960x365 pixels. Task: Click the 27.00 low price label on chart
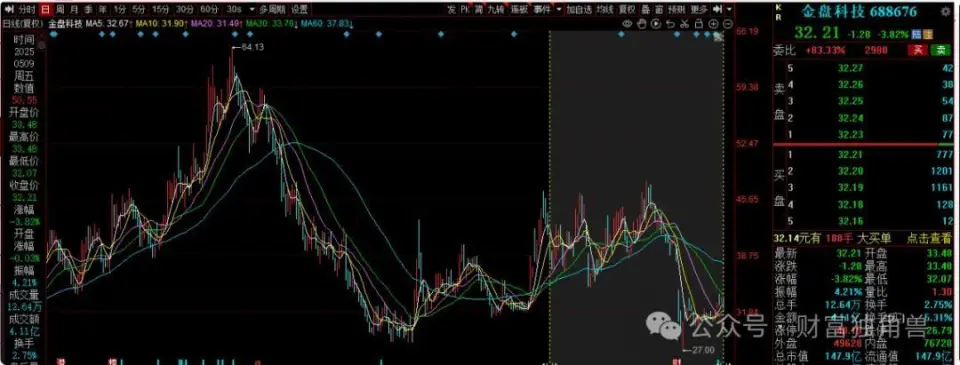[702, 350]
